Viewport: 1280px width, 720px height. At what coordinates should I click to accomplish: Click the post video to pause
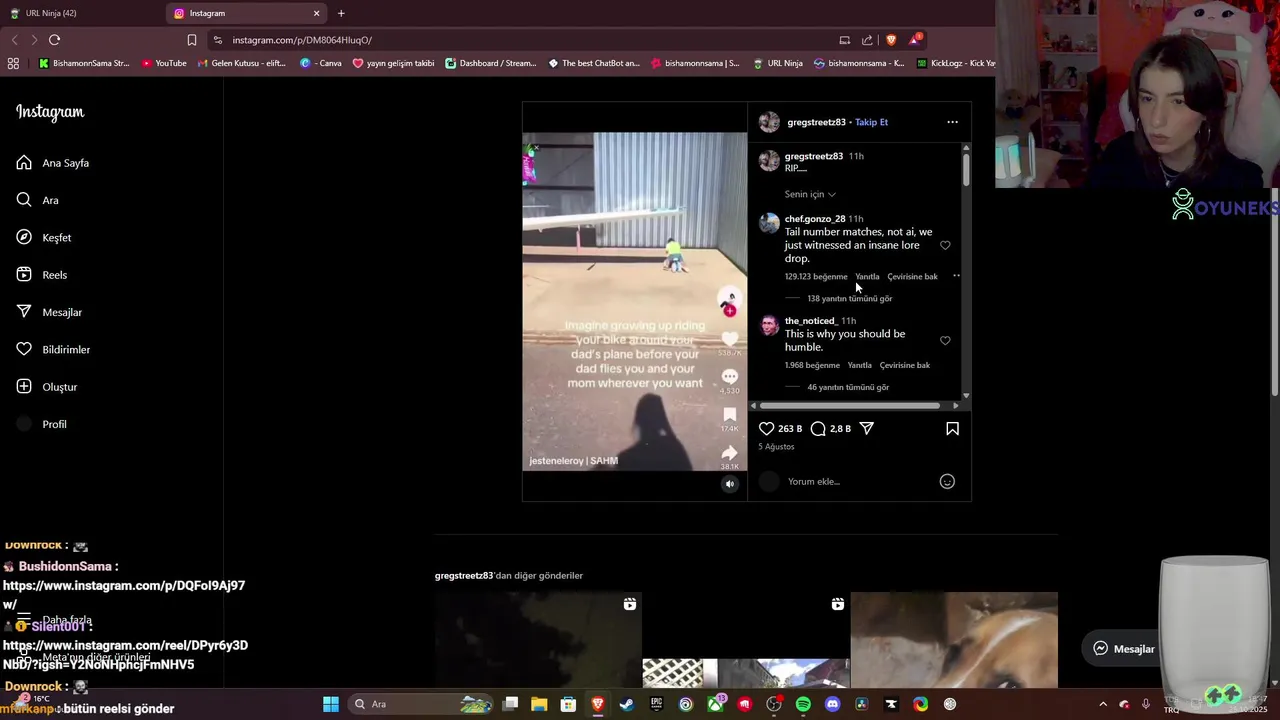point(634,301)
